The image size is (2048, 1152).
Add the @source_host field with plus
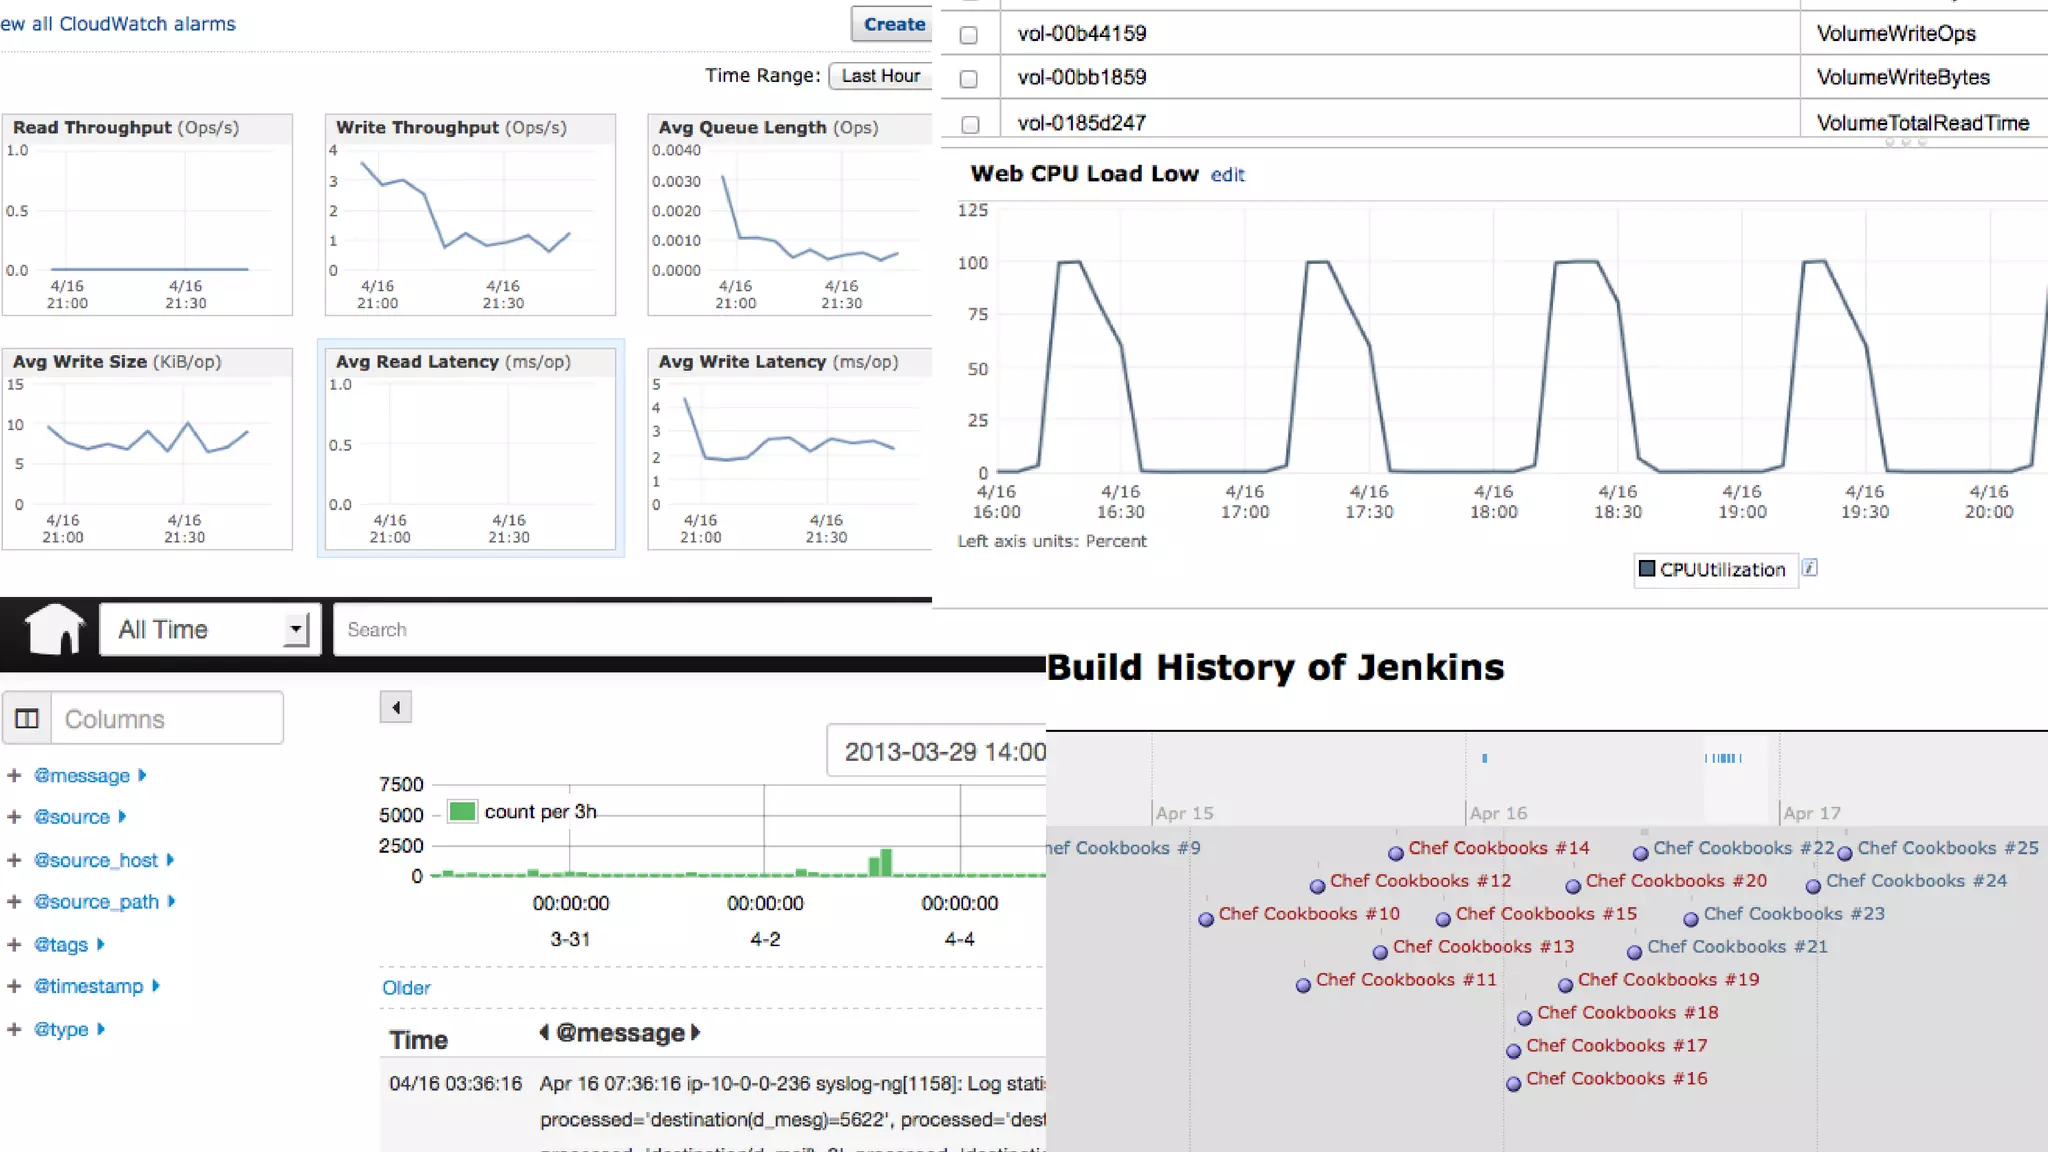pos(14,859)
